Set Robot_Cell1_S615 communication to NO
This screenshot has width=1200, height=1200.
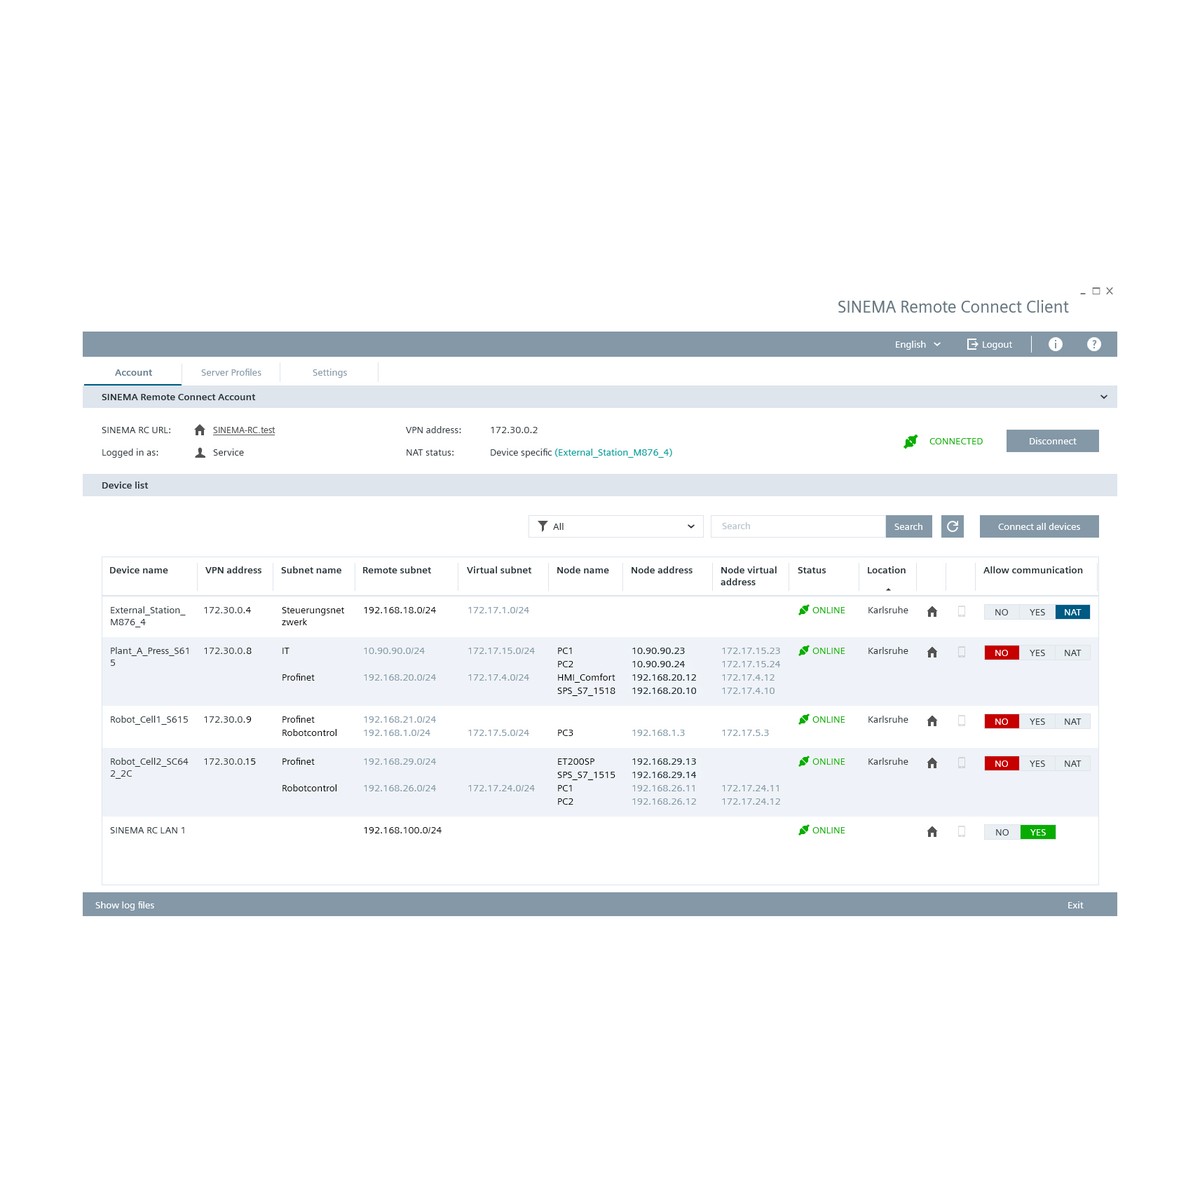(x=1002, y=721)
